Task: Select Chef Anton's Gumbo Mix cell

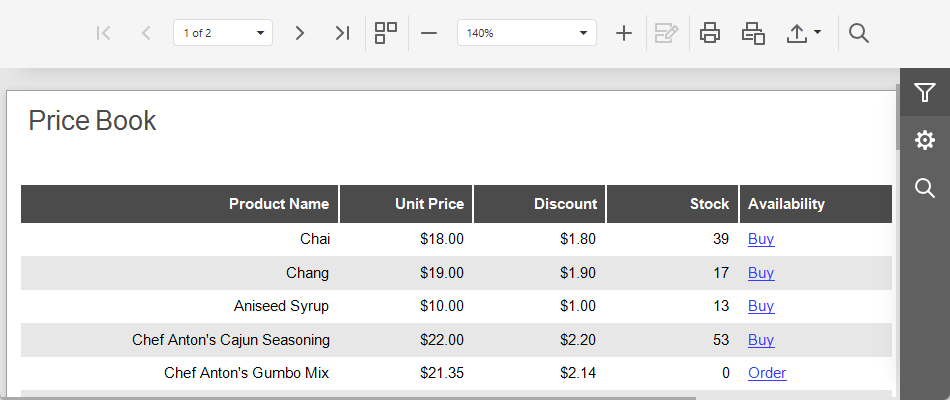Action: (179, 373)
